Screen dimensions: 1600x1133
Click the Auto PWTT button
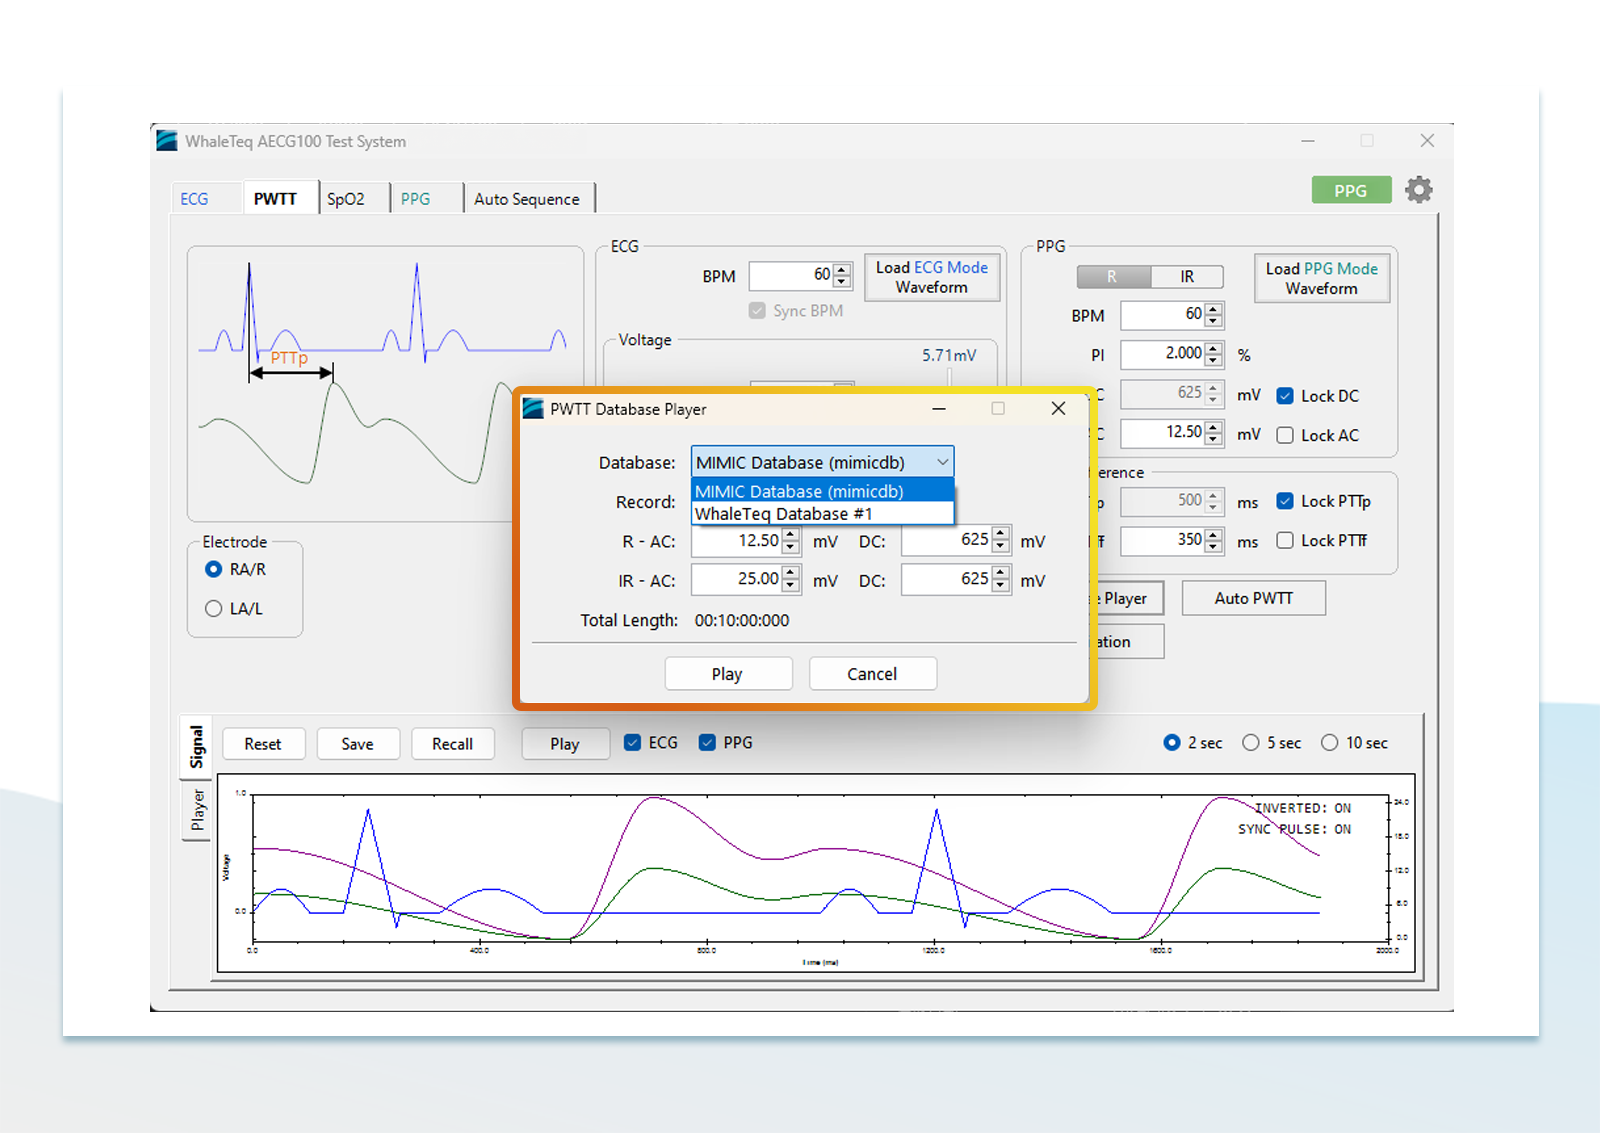1254,598
